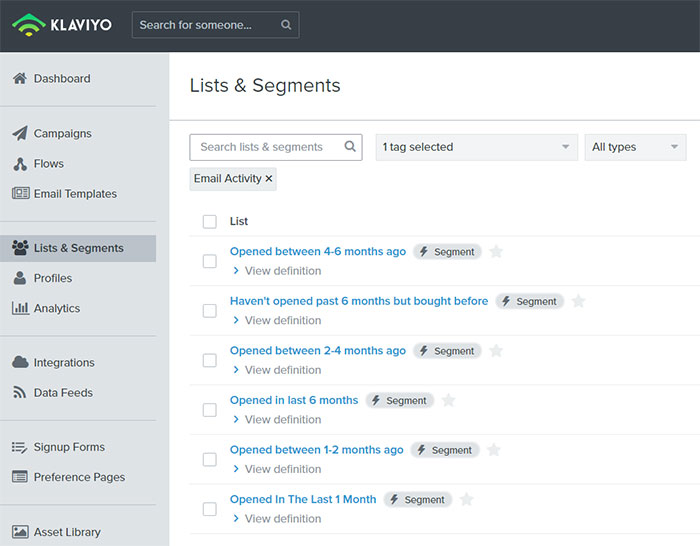Star the Opened in last 6 months segment
Screen dimensions: 700x546
pos(448,400)
